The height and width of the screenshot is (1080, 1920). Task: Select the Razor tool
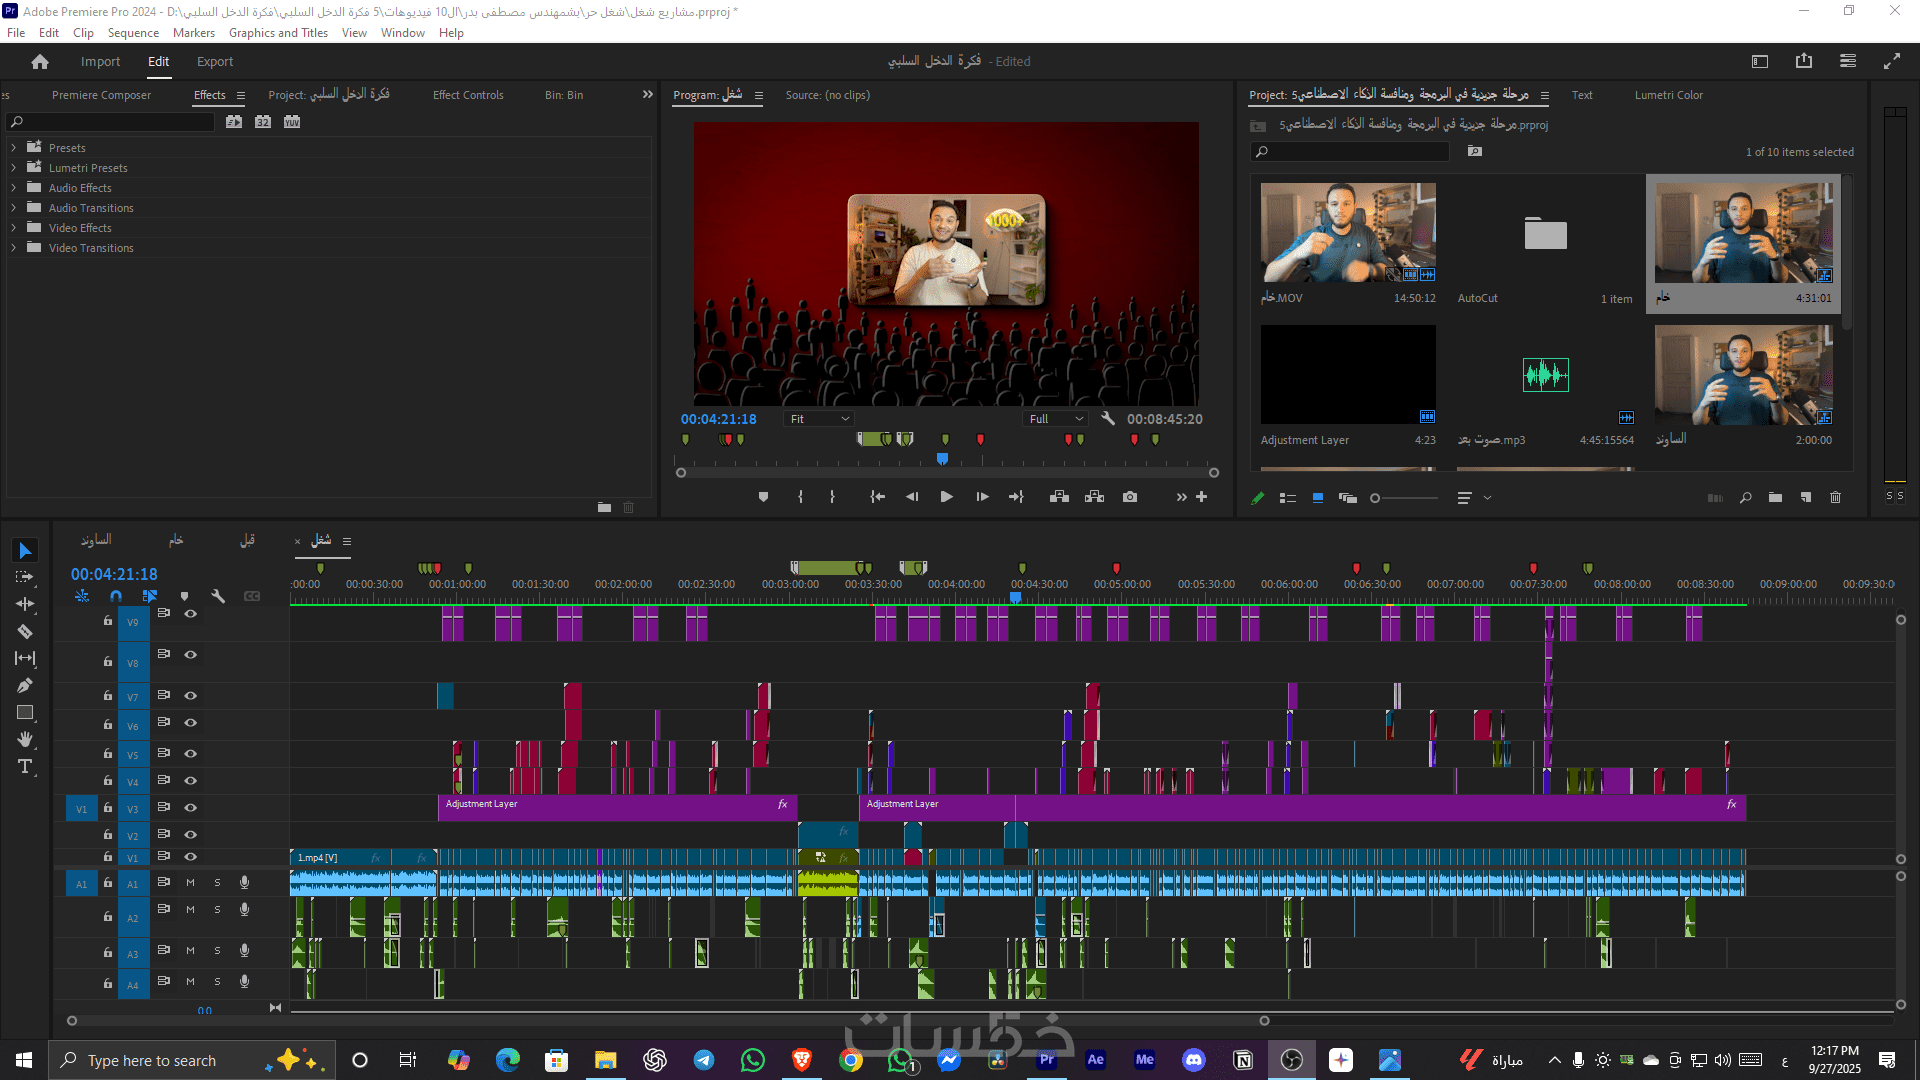[x=25, y=632]
